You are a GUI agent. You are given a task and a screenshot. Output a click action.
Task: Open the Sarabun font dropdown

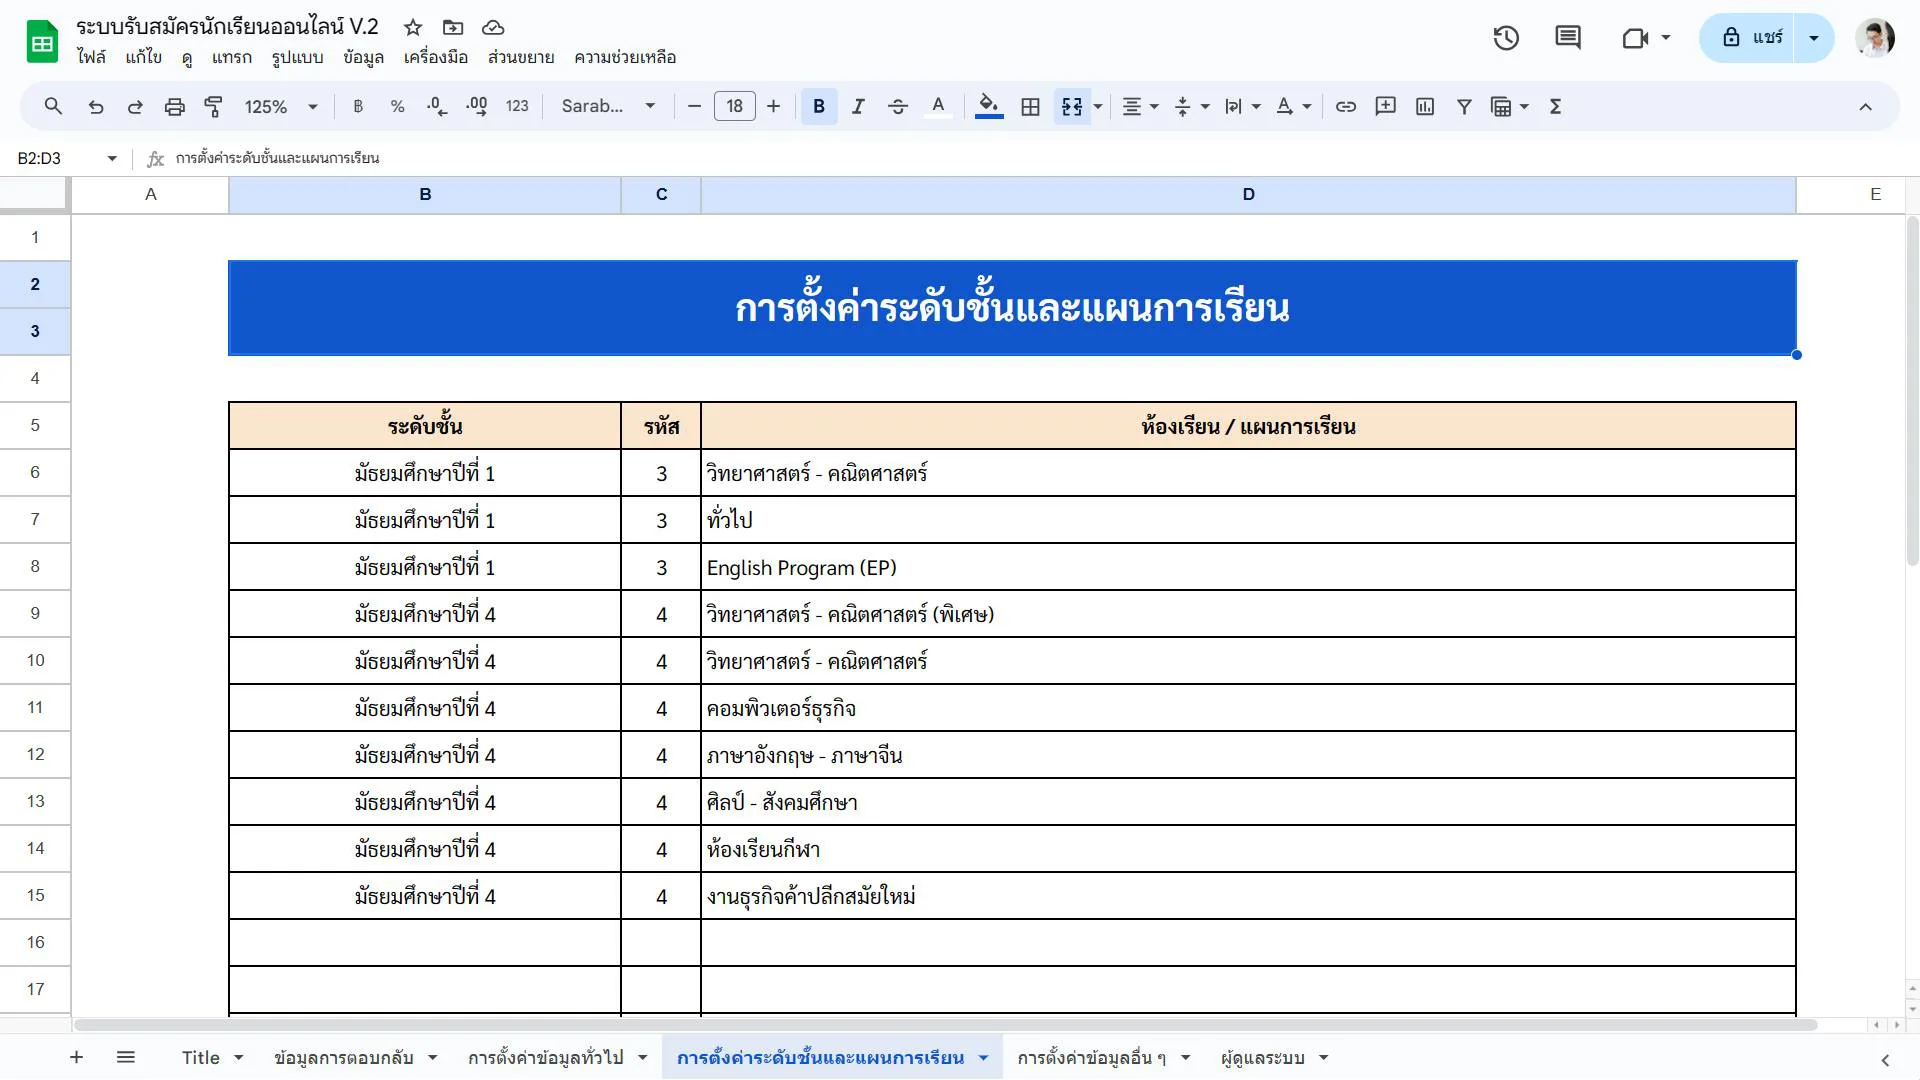(x=608, y=106)
